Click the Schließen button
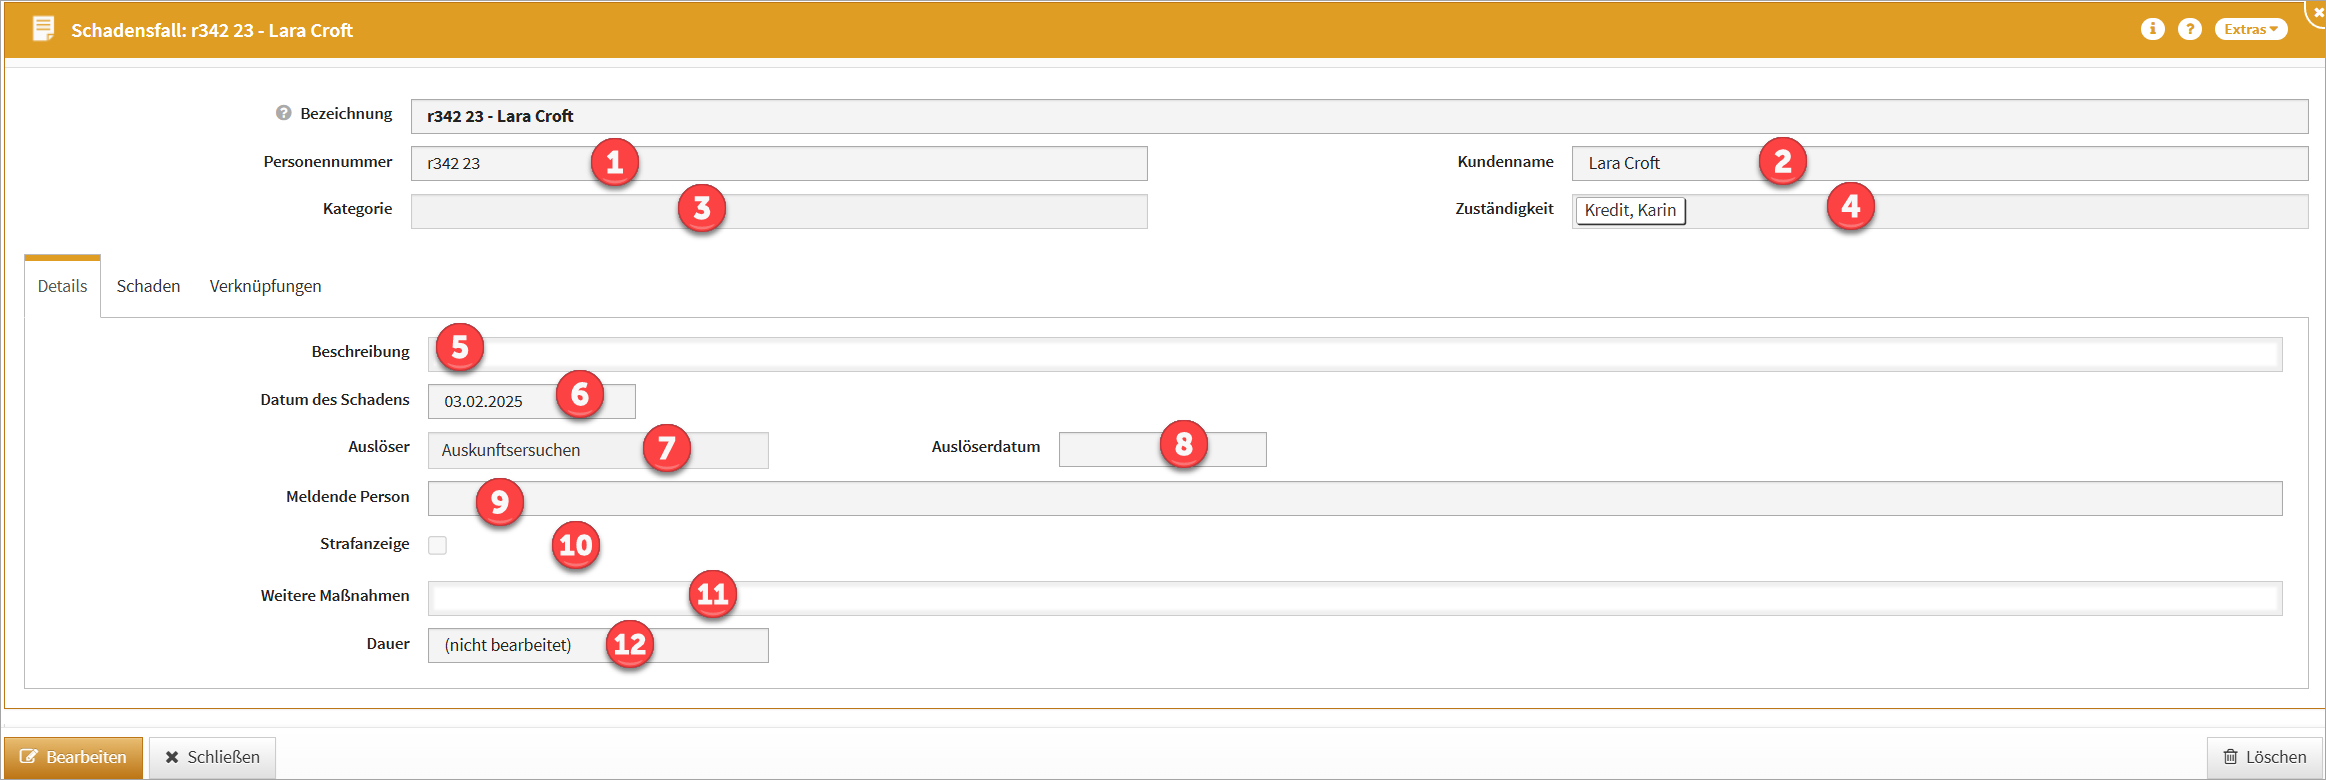This screenshot has width=2326, height=780. point(212,757)
